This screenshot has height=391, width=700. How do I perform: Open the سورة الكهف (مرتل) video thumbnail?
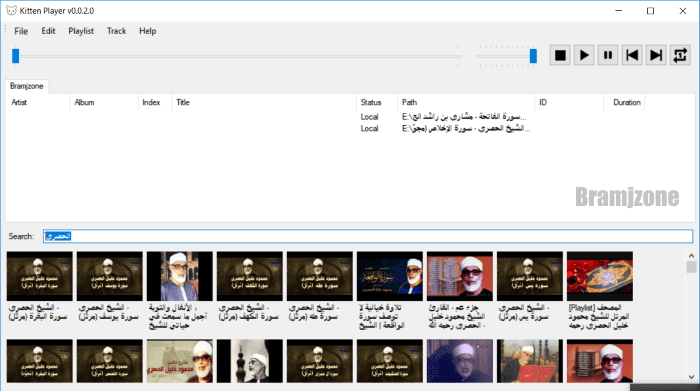250,276
